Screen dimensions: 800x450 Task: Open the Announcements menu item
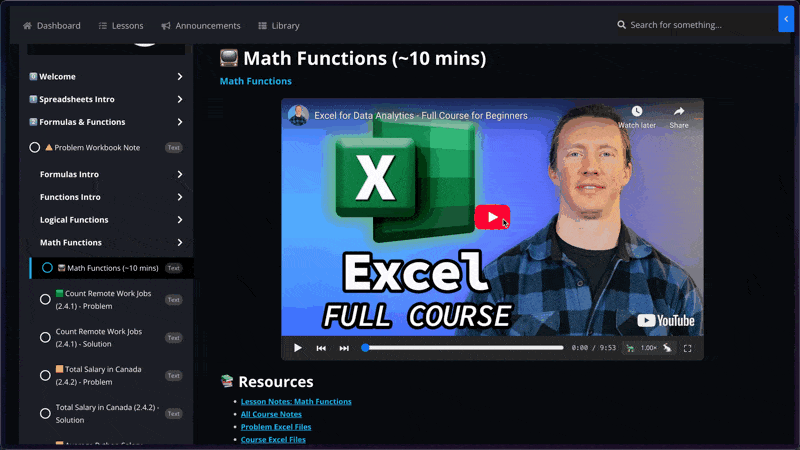(x=201, y=26)
